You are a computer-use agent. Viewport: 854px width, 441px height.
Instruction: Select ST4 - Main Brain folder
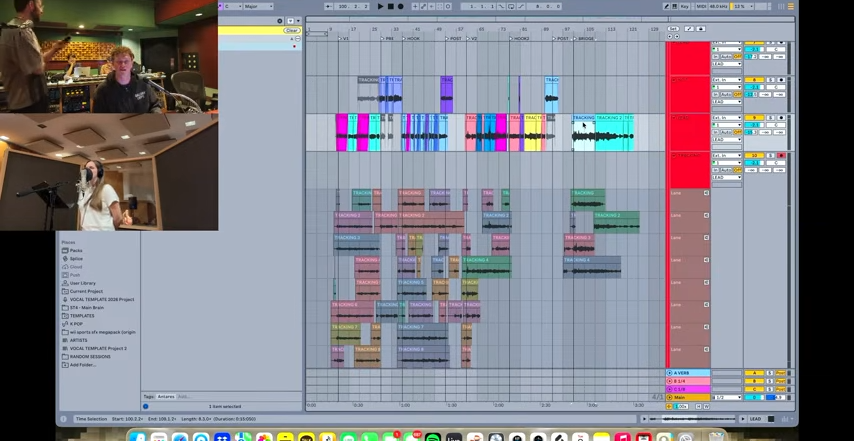pos(87,308)
